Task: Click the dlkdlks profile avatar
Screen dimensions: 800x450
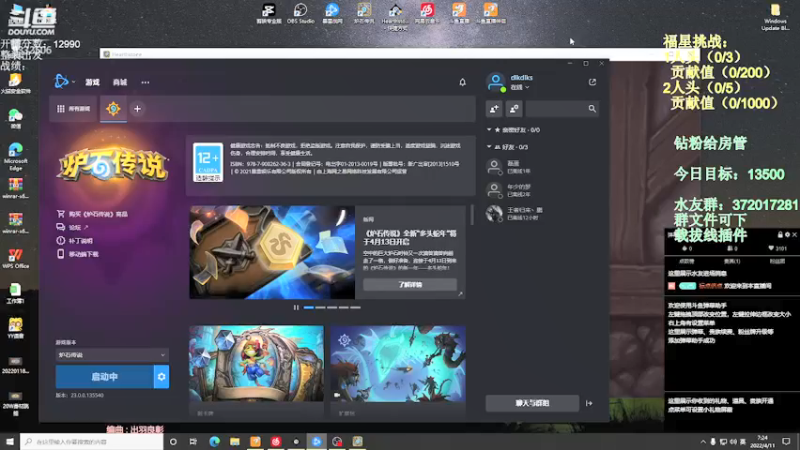Action: (x=495, y=82)
